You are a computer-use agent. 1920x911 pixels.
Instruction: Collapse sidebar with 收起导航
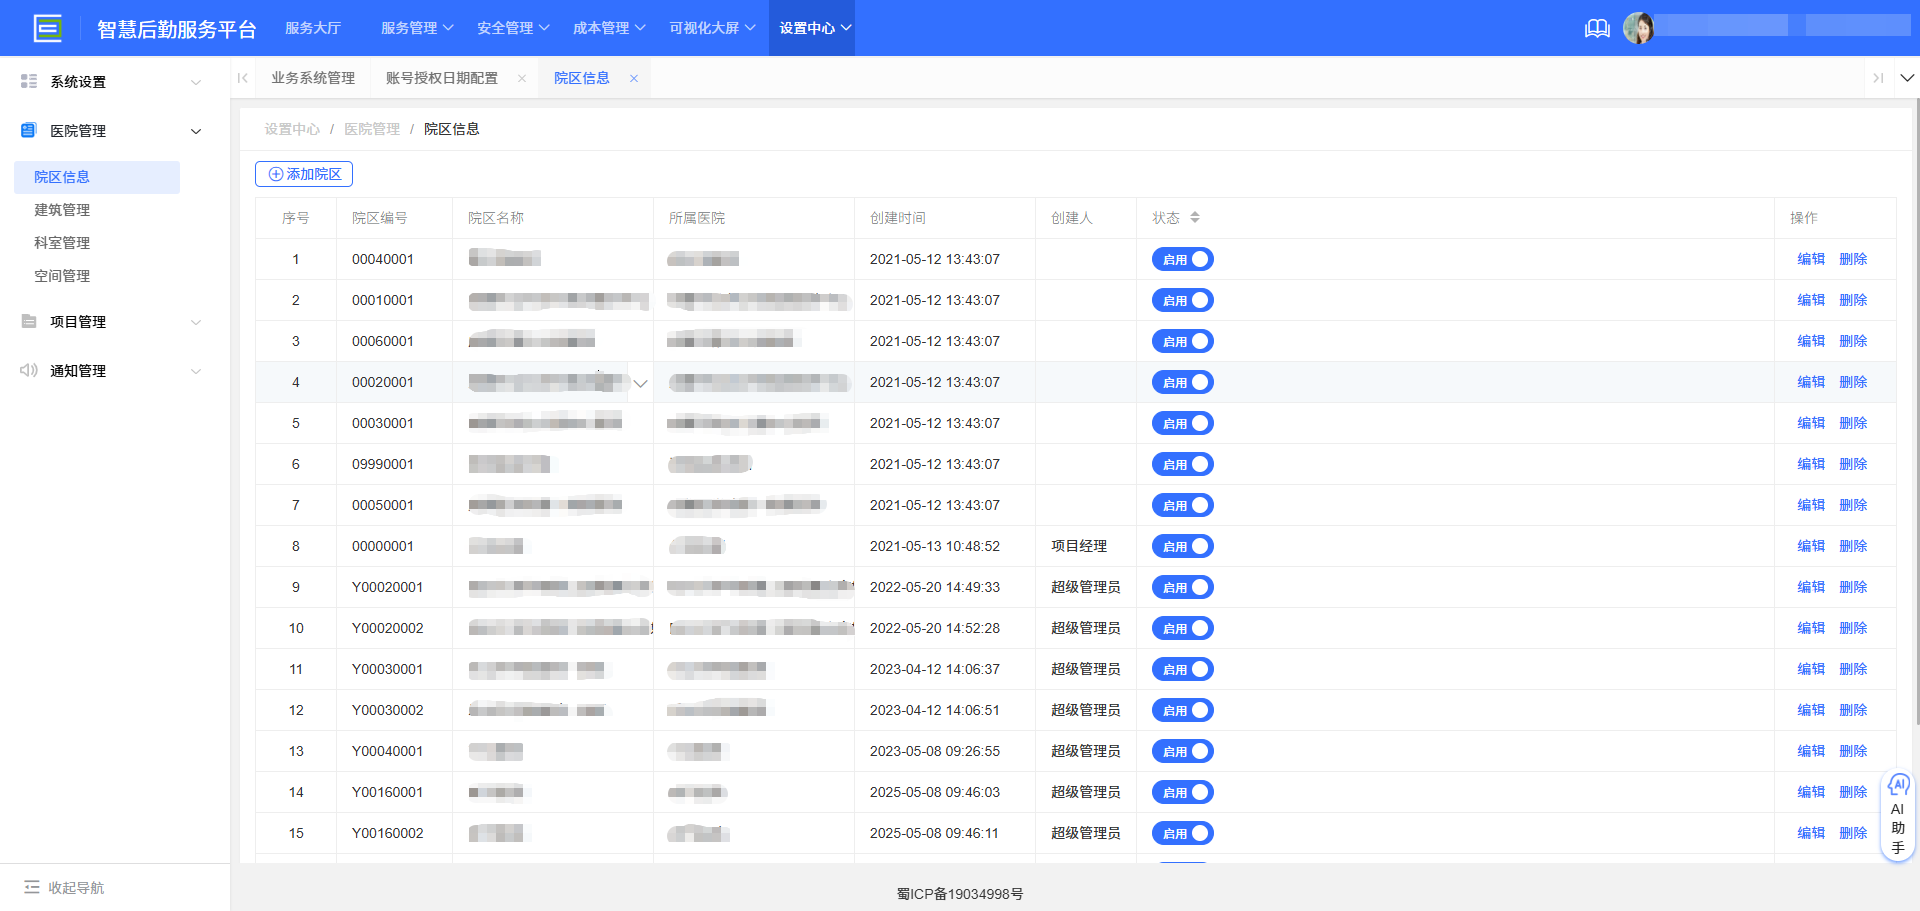pos(65,888)
